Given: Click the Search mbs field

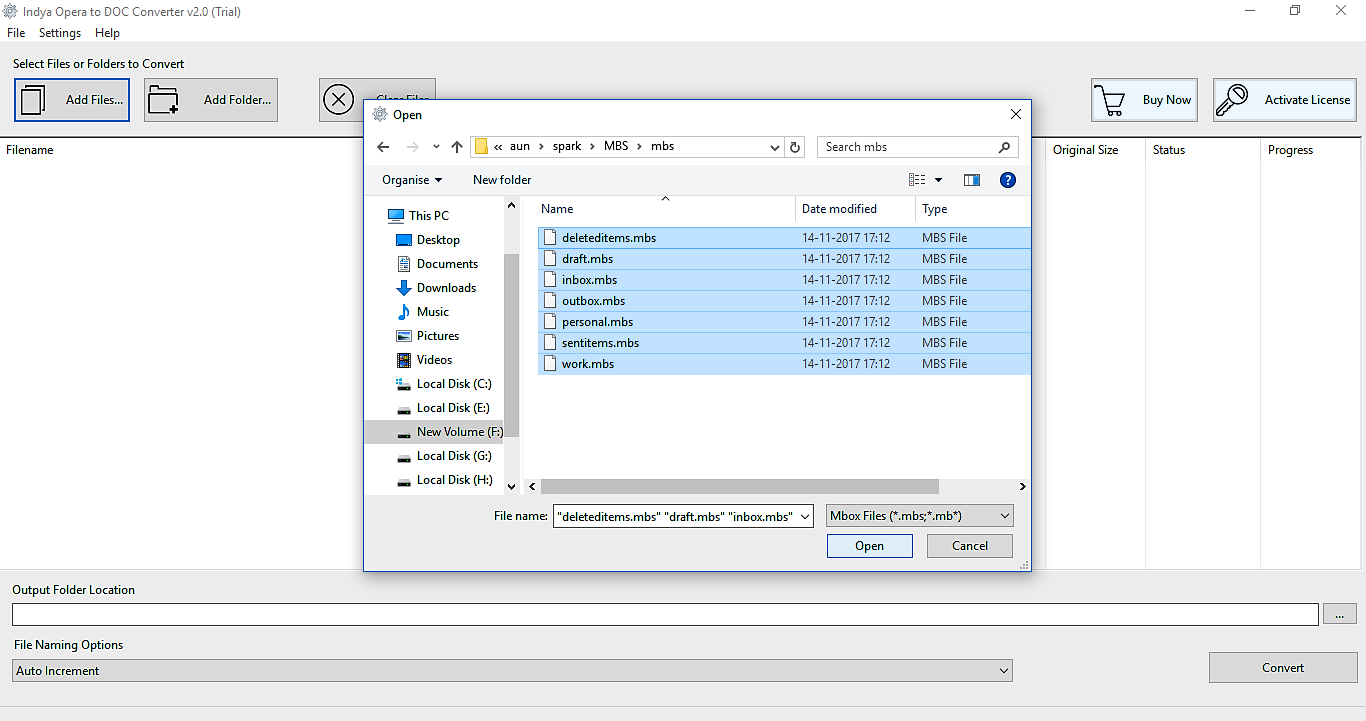Looking at the screenshot, I should [918, 147].
